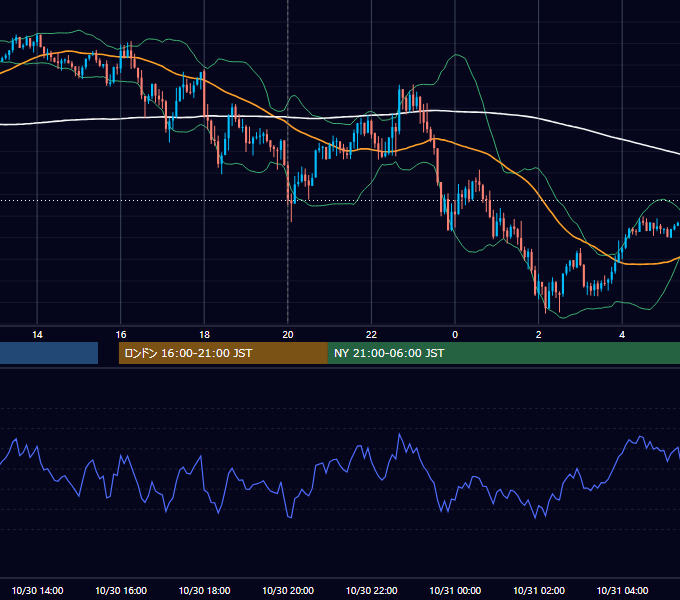
Task: Click the 10/30 16:00 date label
Action: (x=121, y=590)
